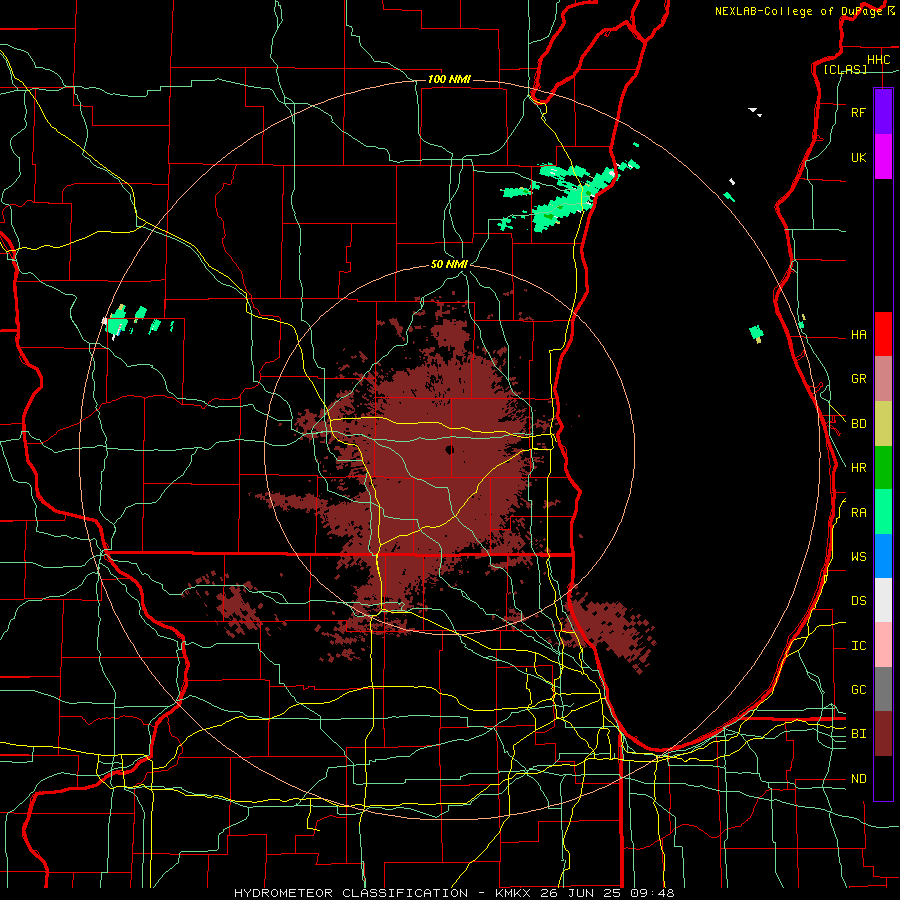Click the HR legend label

click(858, 468)
